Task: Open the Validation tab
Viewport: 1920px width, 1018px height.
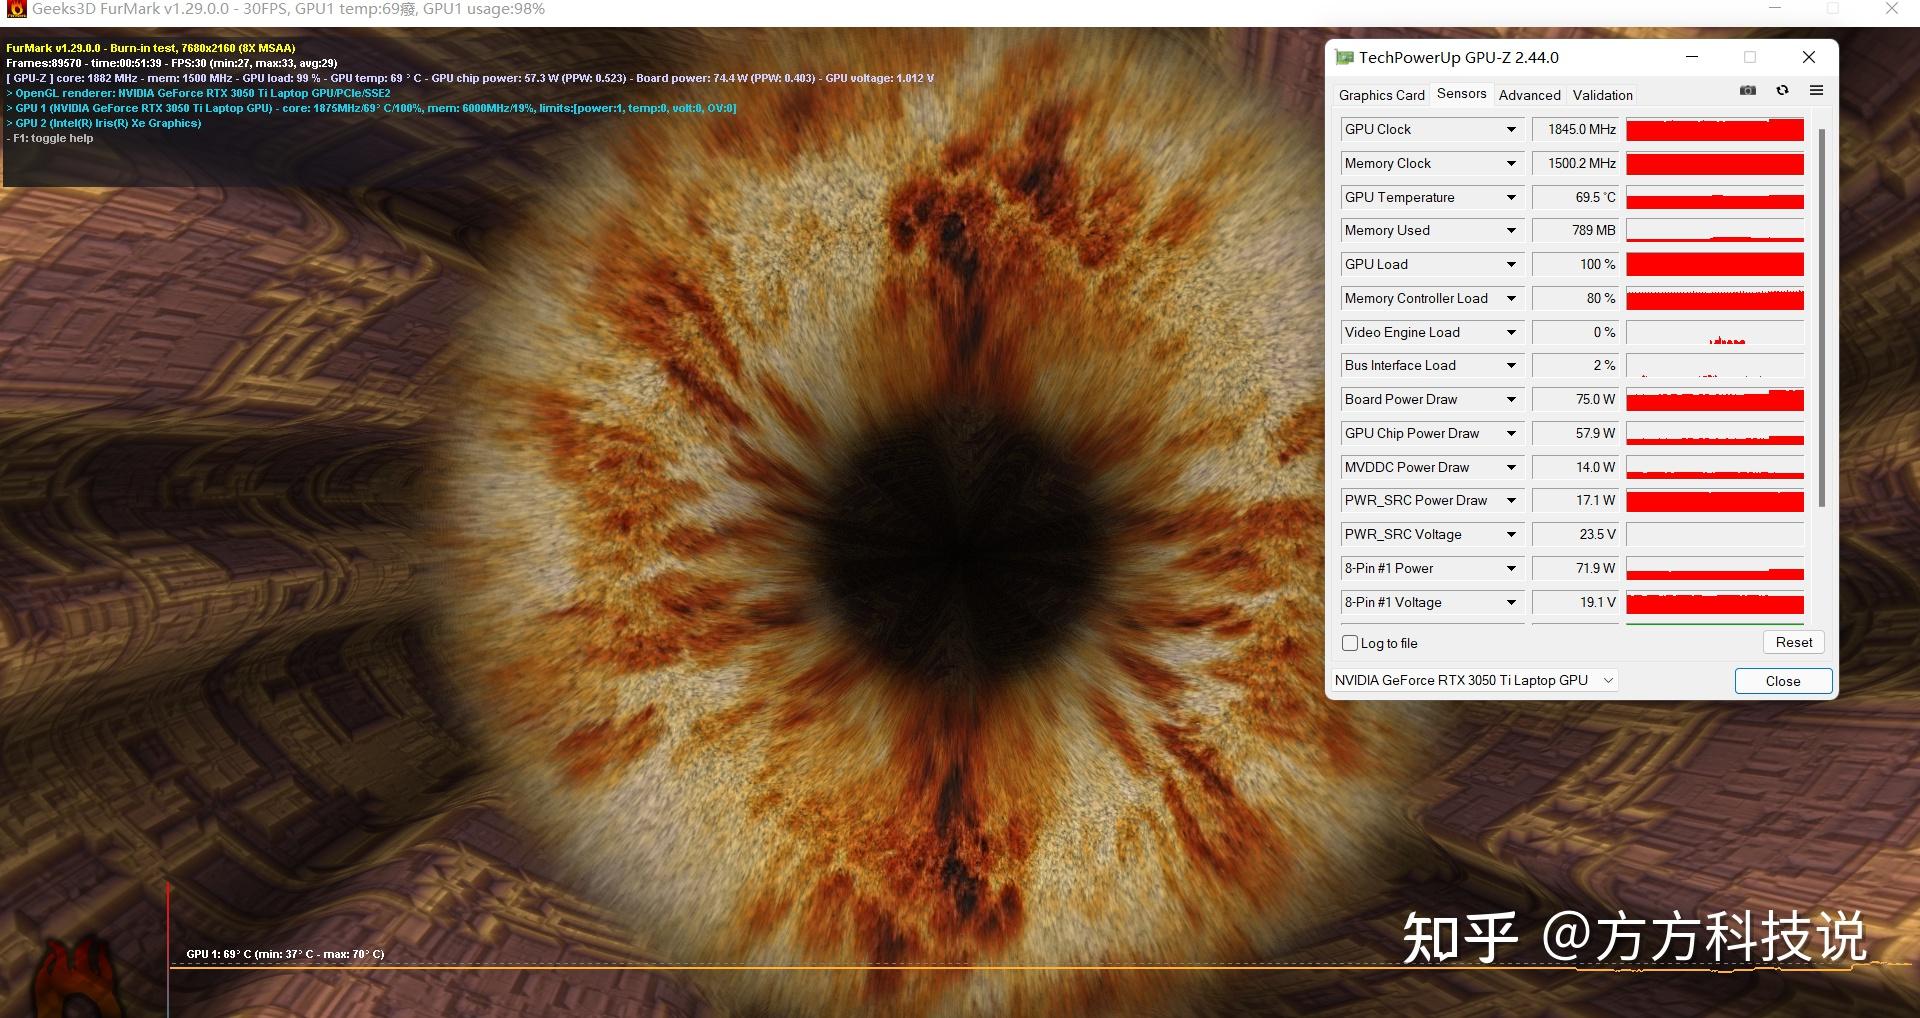Action: click(1602, 95)
